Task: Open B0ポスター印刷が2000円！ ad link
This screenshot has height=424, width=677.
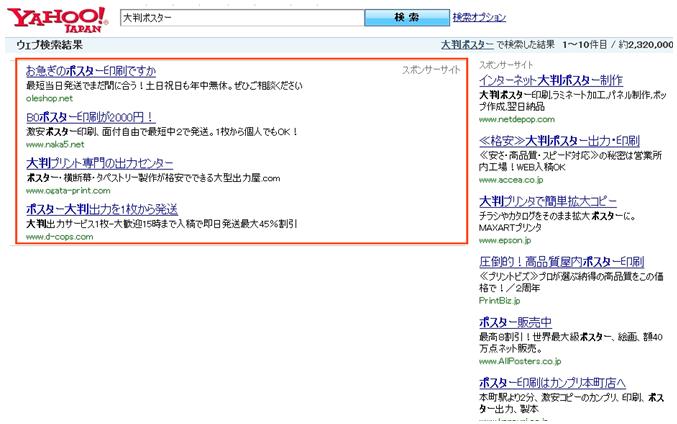Action: pos(91,117)
